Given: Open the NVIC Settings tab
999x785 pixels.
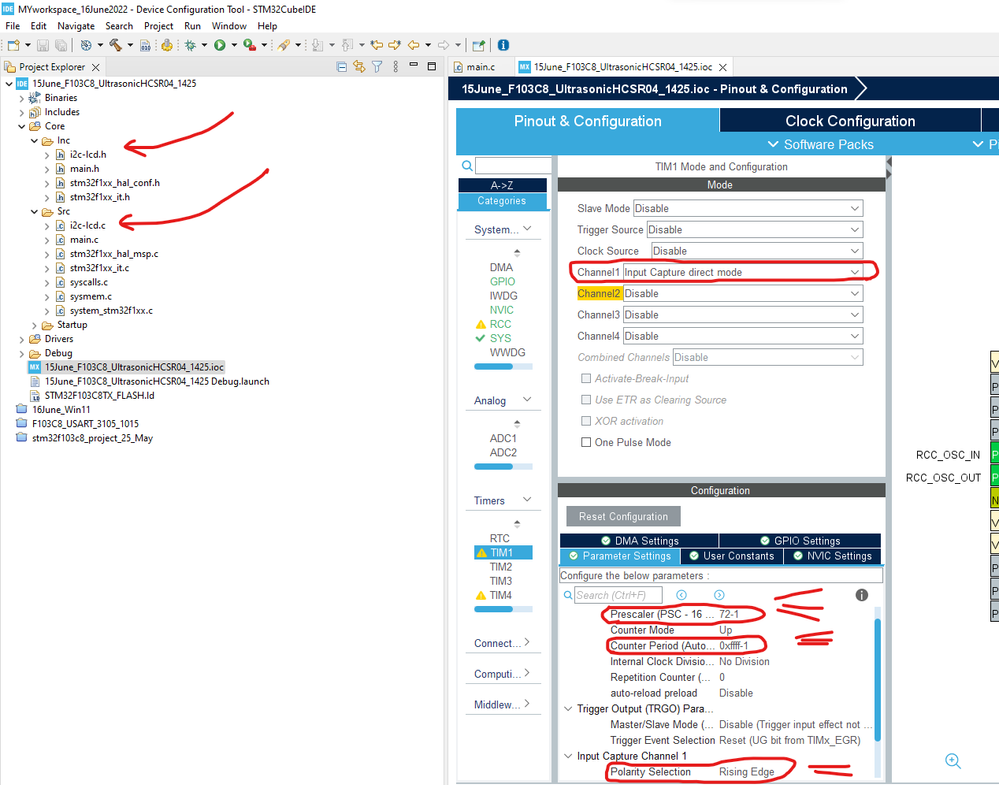Looking at the screenshot, I should pos(833,556).
